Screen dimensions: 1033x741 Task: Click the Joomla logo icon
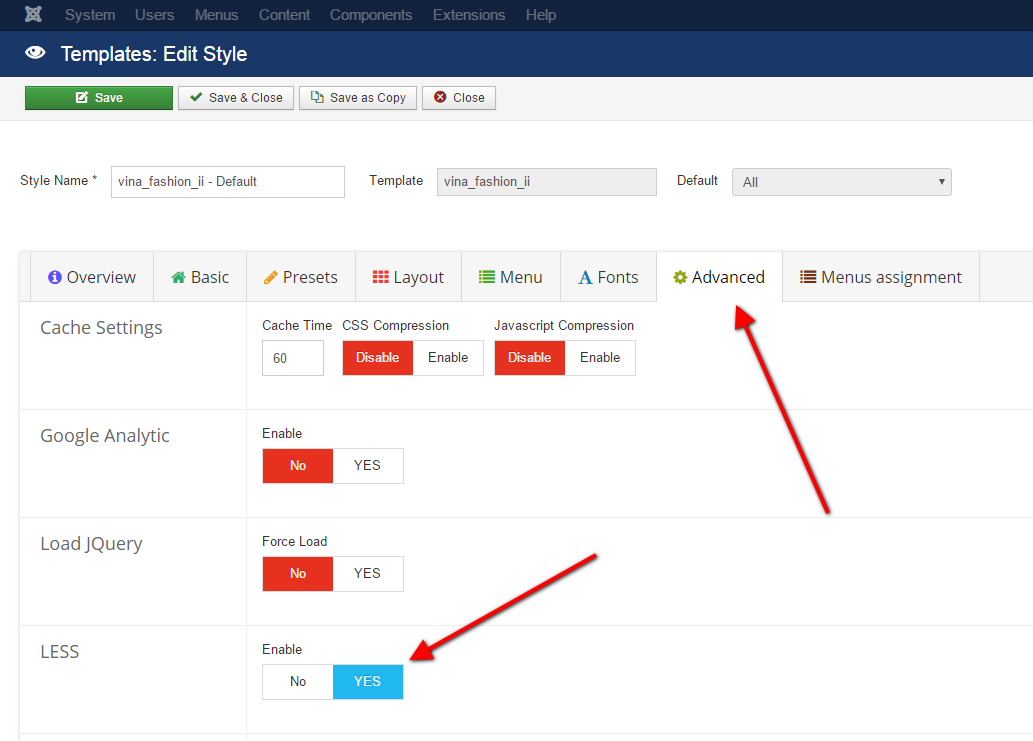(x=33, y=15)
